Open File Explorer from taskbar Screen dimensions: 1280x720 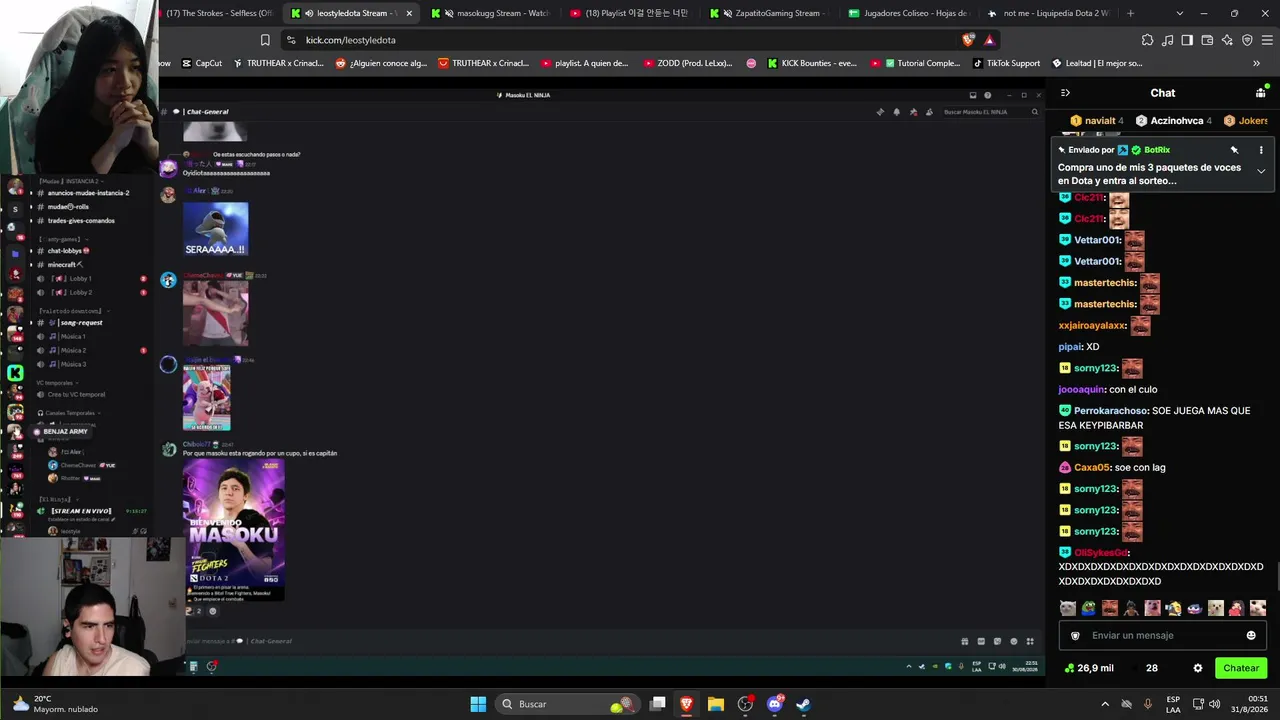pyautogui.click(x=716, y=704)
